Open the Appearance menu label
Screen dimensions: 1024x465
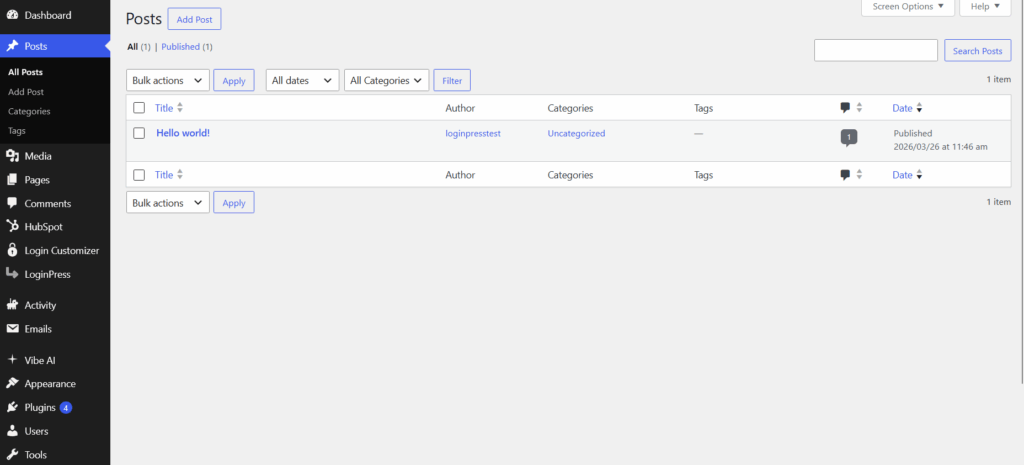[x=50, y=384]
